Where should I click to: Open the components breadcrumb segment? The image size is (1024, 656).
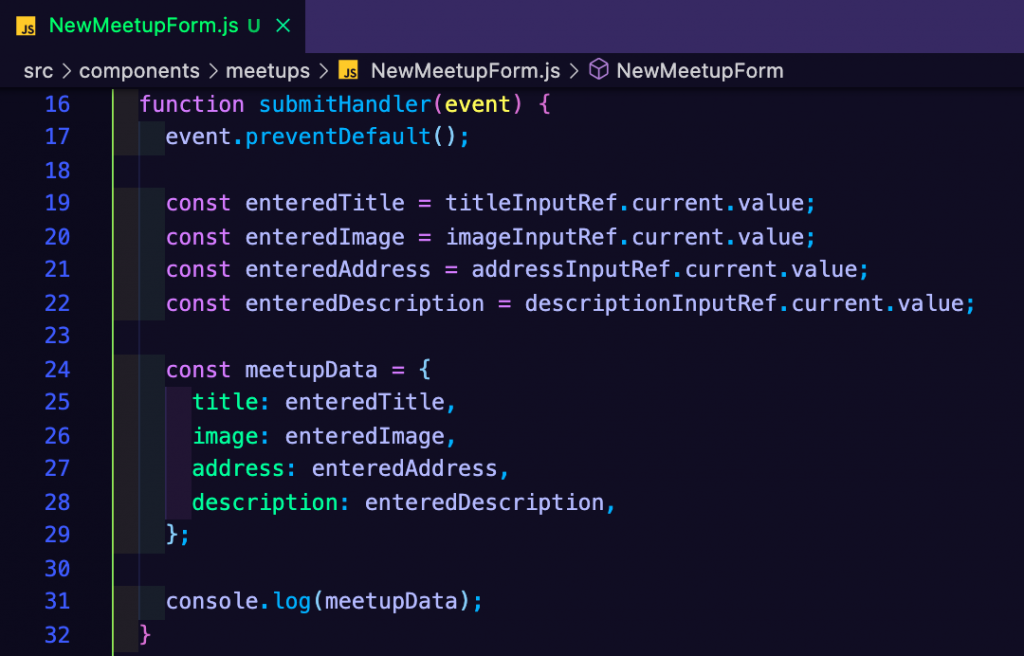tap(139, 71)
